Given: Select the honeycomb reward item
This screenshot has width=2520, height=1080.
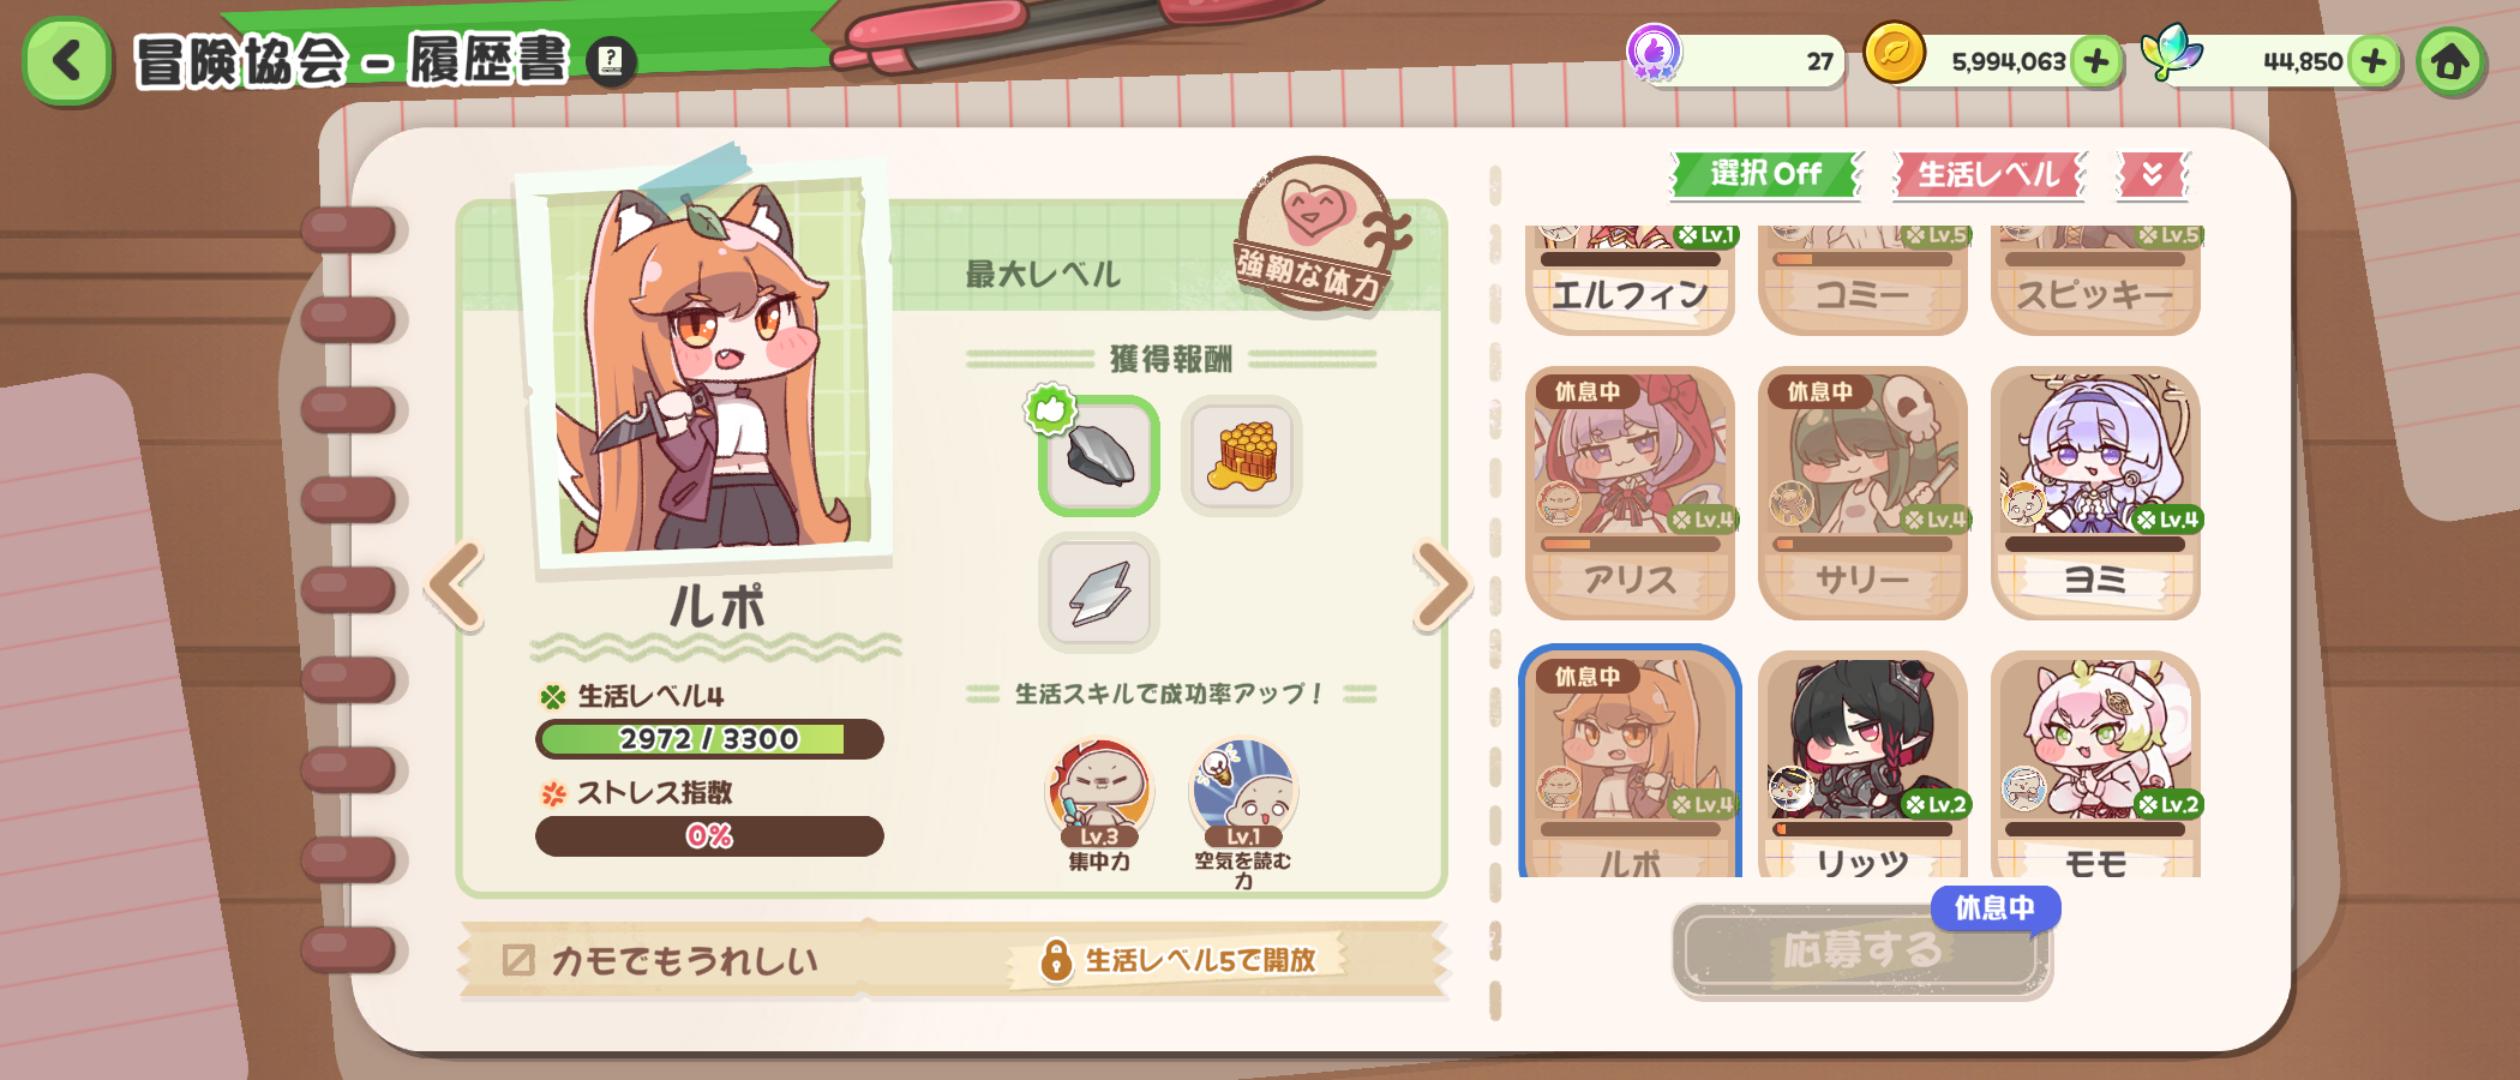Looking at the screenshot, I should tap(1241, 456).
